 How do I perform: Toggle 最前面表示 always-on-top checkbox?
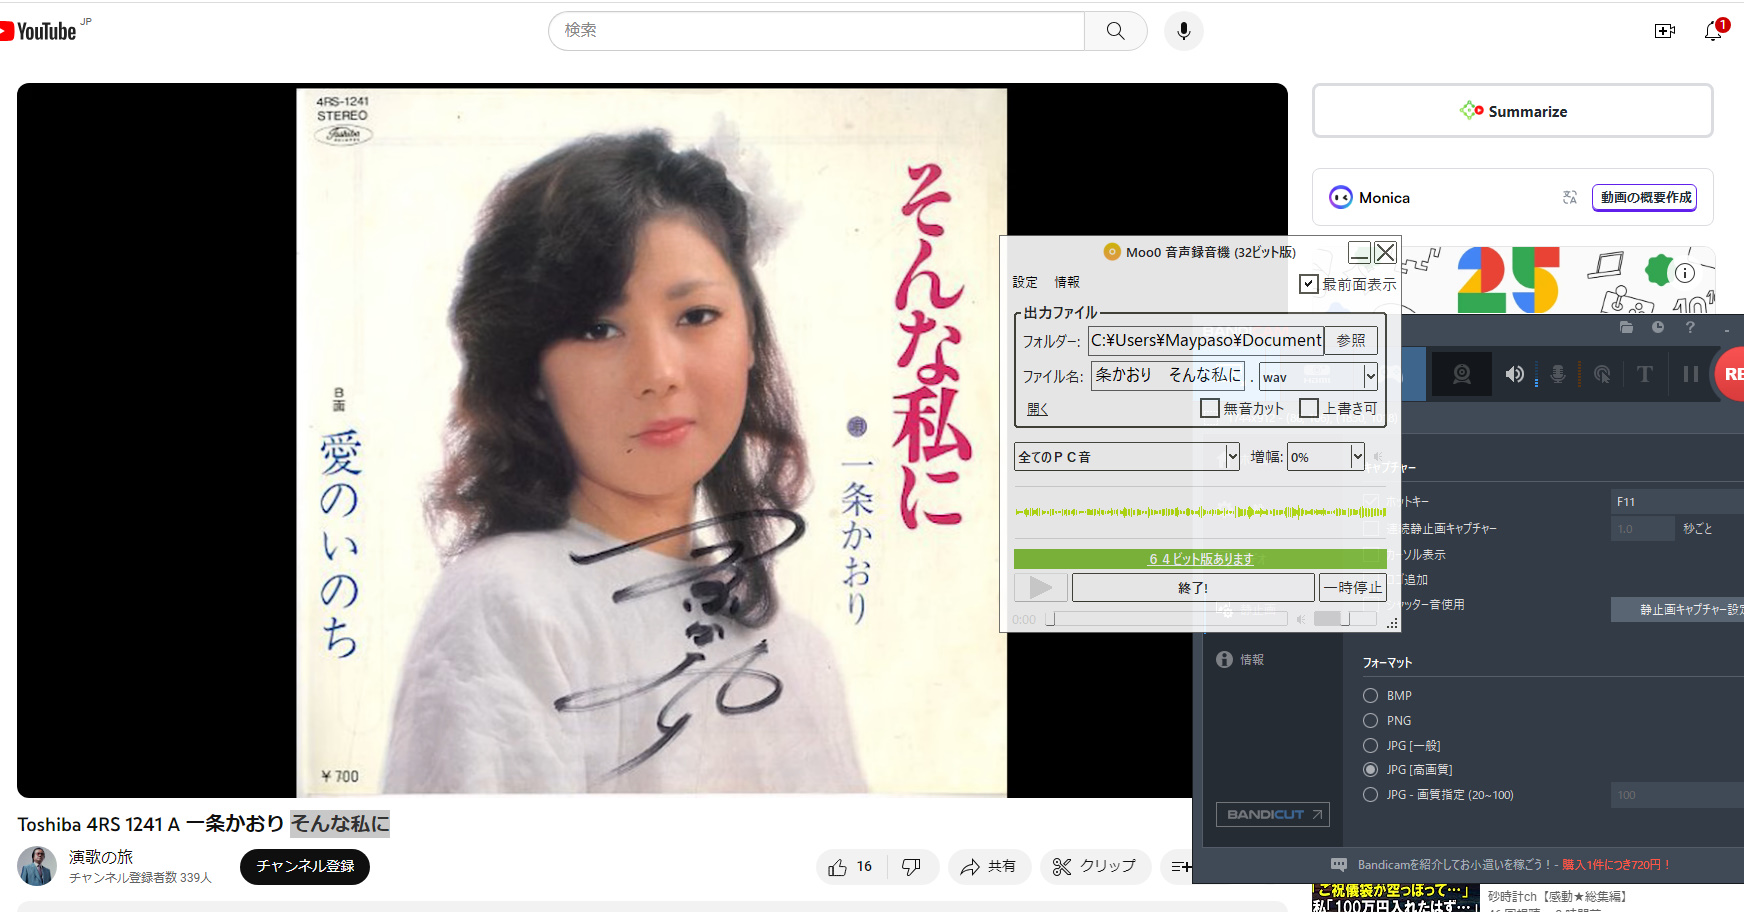[1308, 284]
